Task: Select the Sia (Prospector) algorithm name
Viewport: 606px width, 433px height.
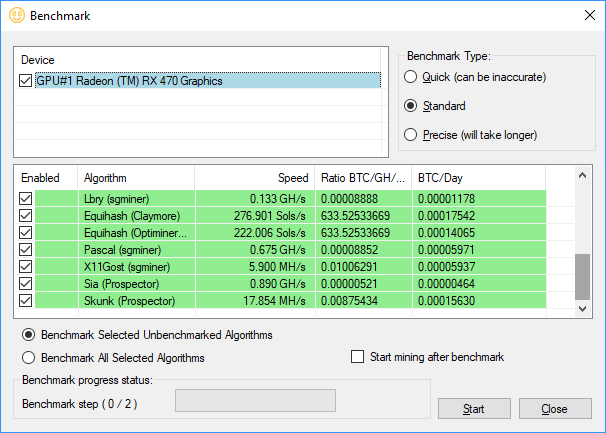Action: (x=121, y=284)
